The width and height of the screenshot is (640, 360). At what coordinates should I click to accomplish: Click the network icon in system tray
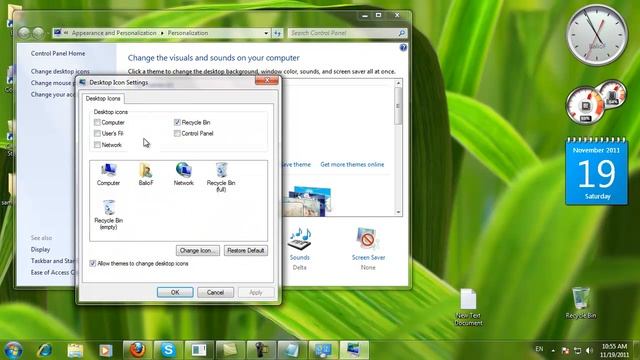pos(578,350)
